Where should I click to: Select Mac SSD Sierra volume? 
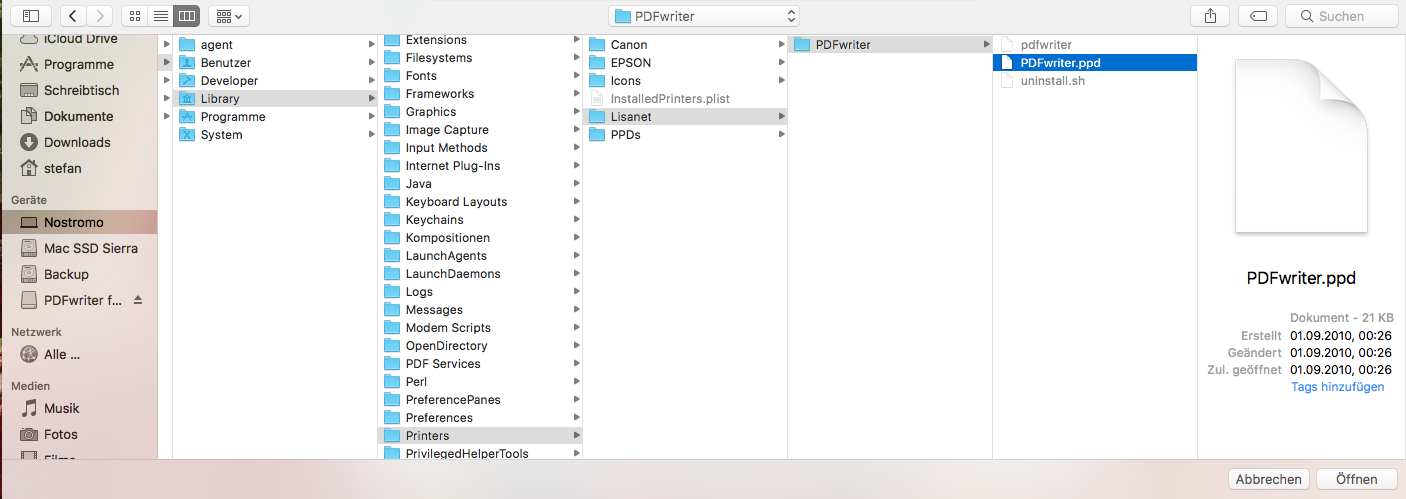click(x=90, y=248)
